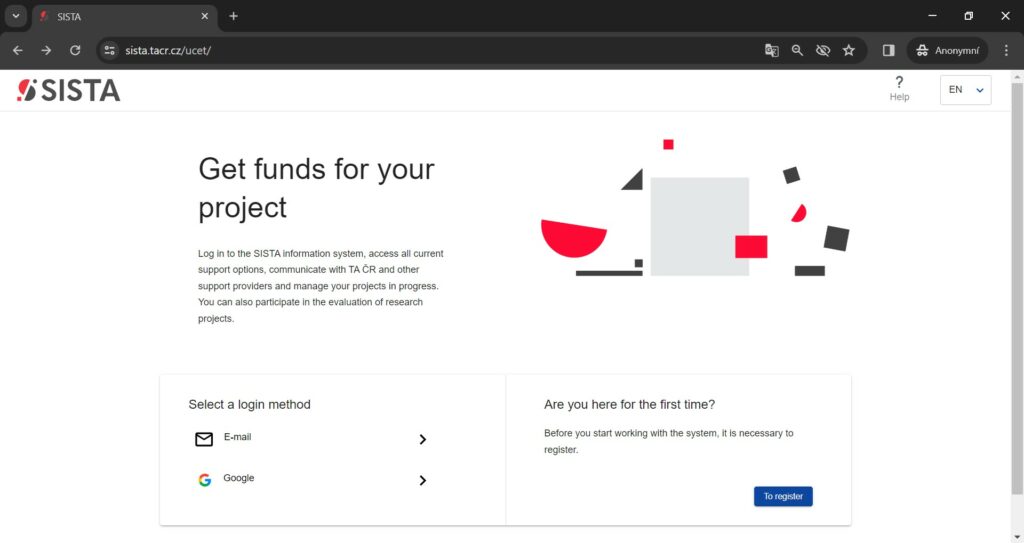Viewport: 1024px width, 543px height.
Task: Bookmark this page with the star icon
Action: (848, 50)
